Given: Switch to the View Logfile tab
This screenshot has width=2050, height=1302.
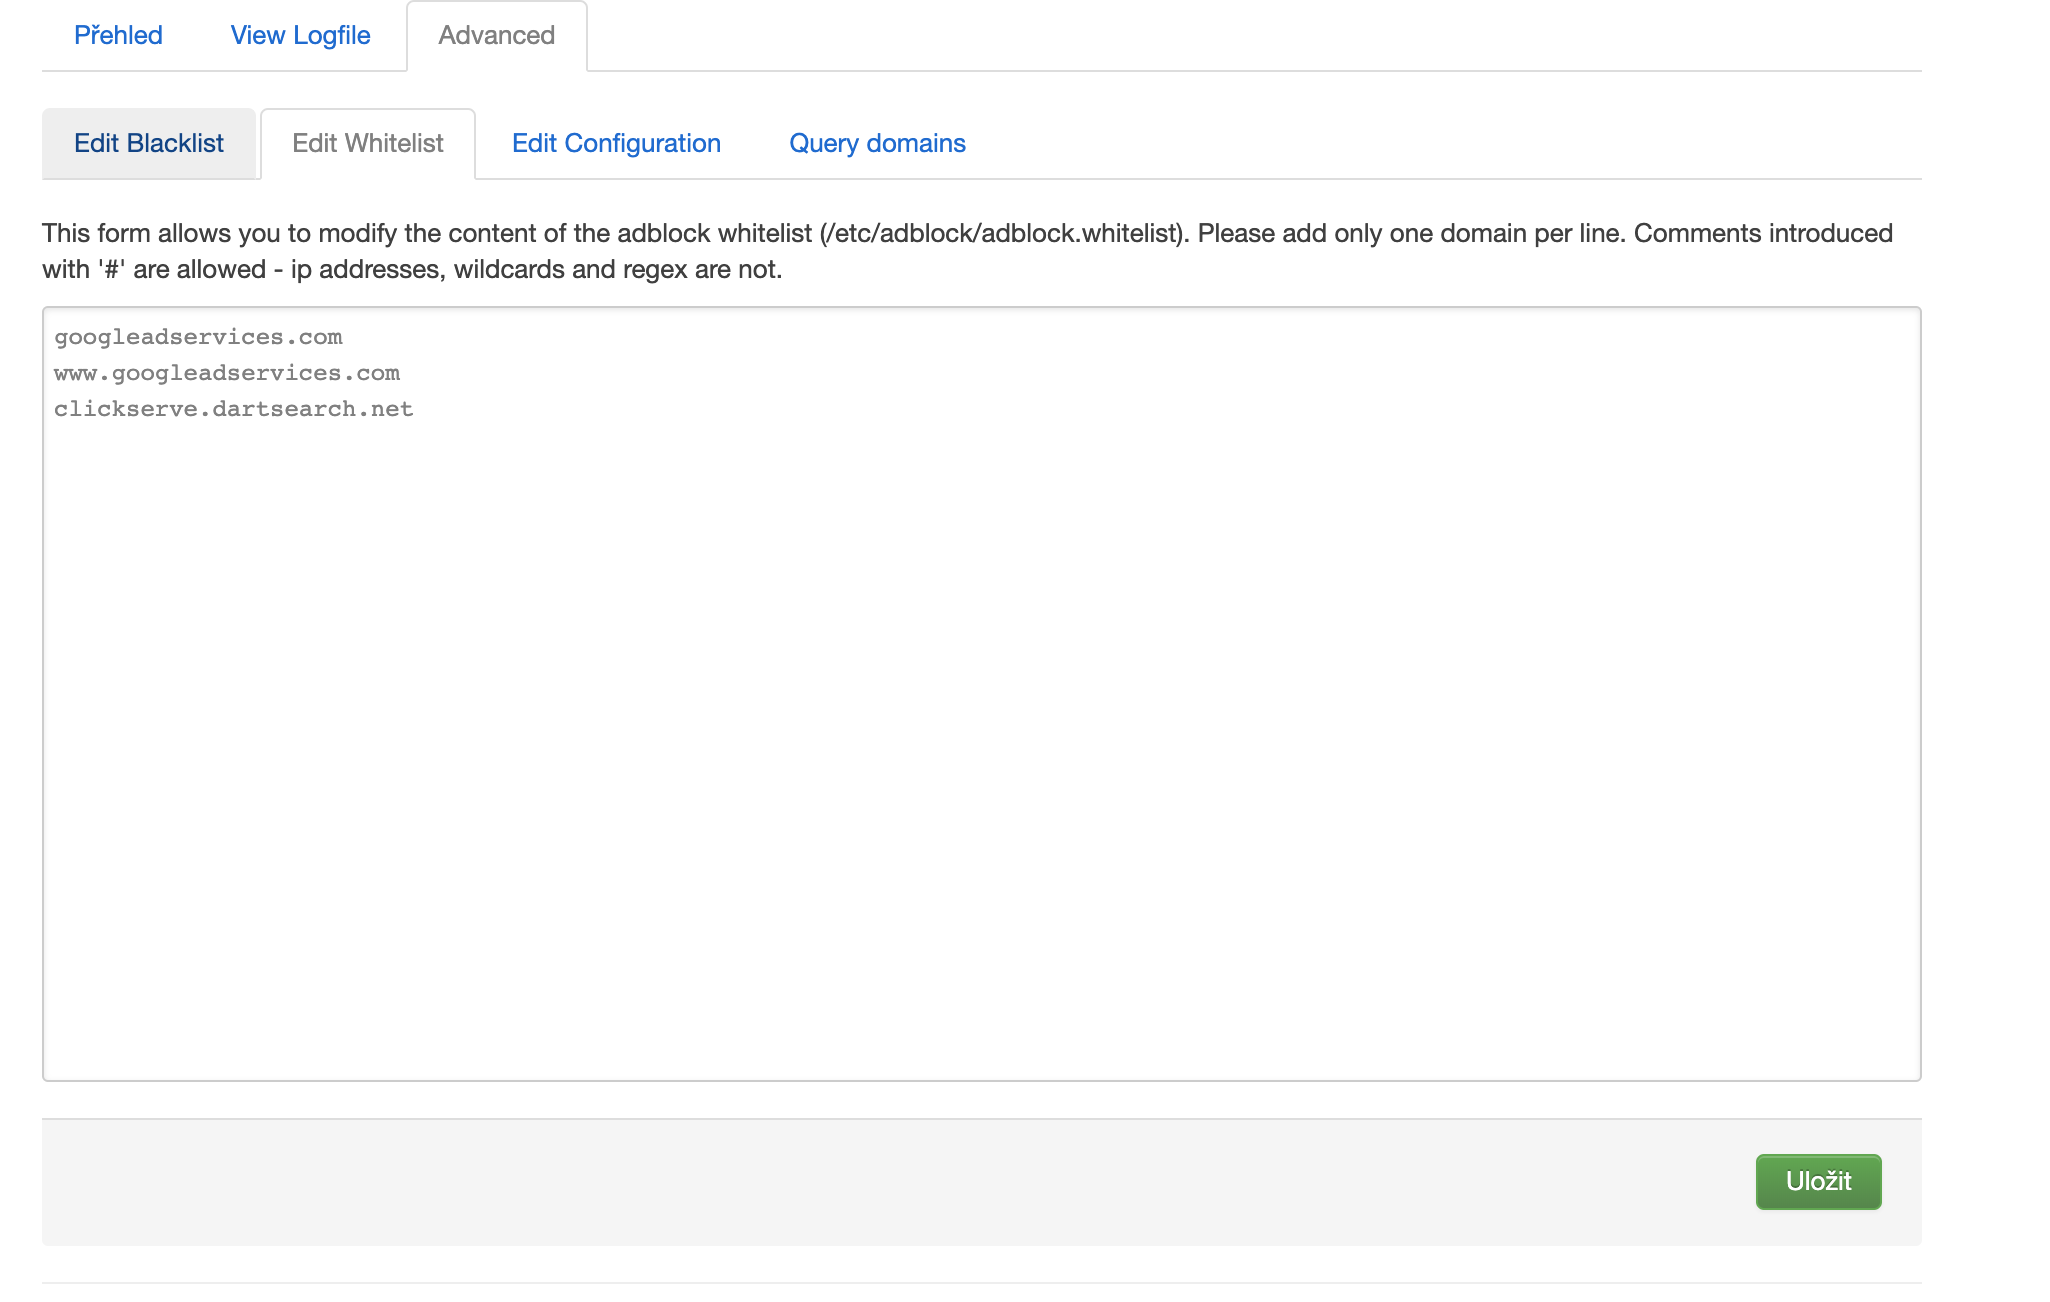Looking at the screenshot, I should coord(300,35).
